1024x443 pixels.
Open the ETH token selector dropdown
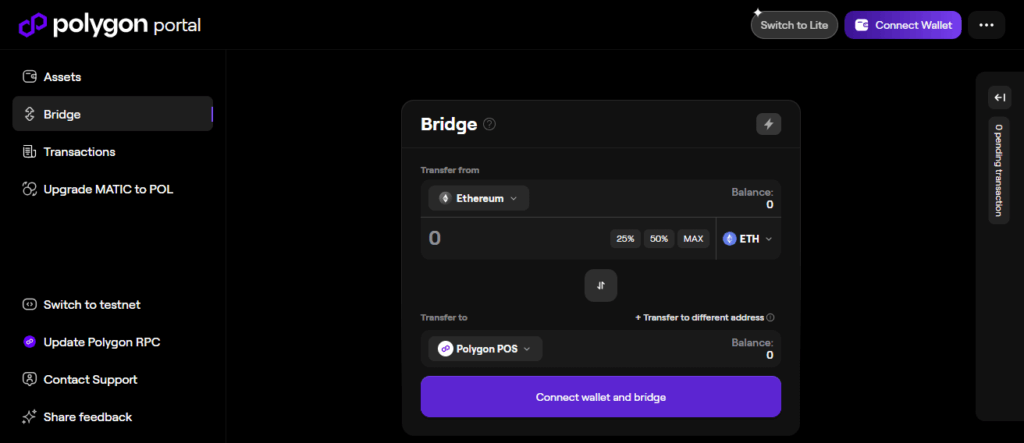748,239
